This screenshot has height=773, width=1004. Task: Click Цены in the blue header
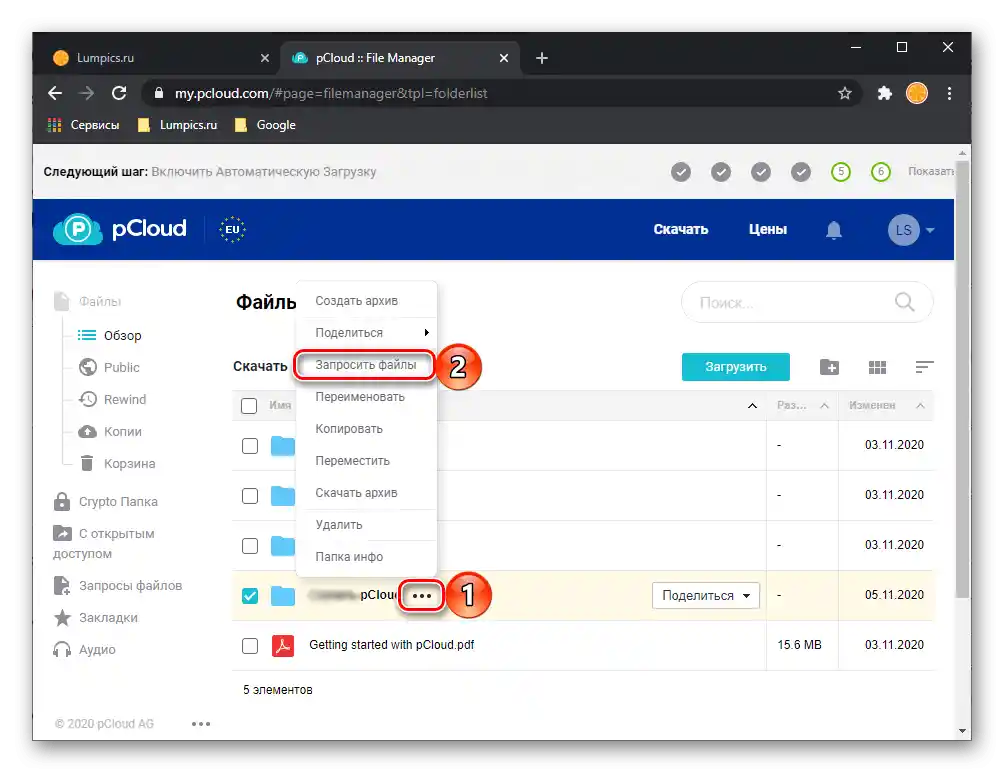[x=768, y=229]
